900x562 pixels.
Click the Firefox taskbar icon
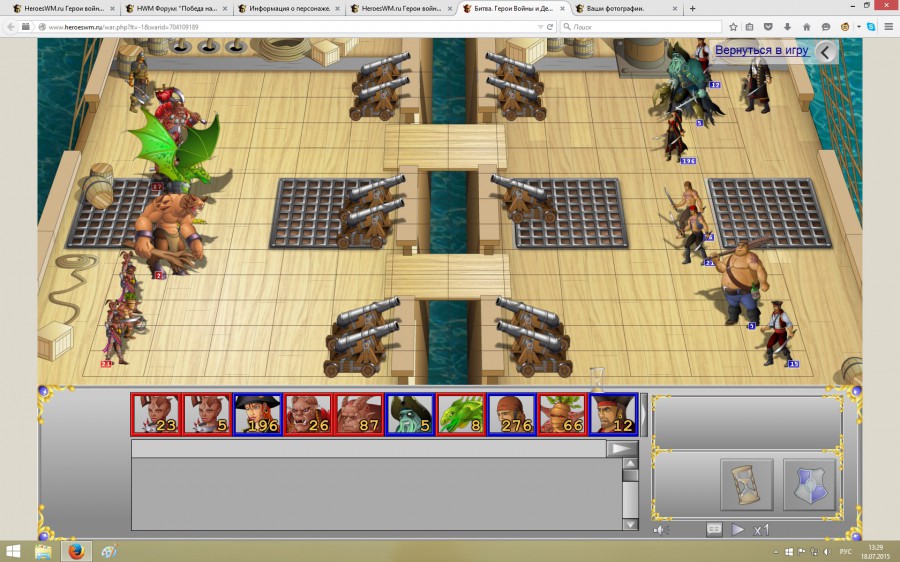point(76,552)
